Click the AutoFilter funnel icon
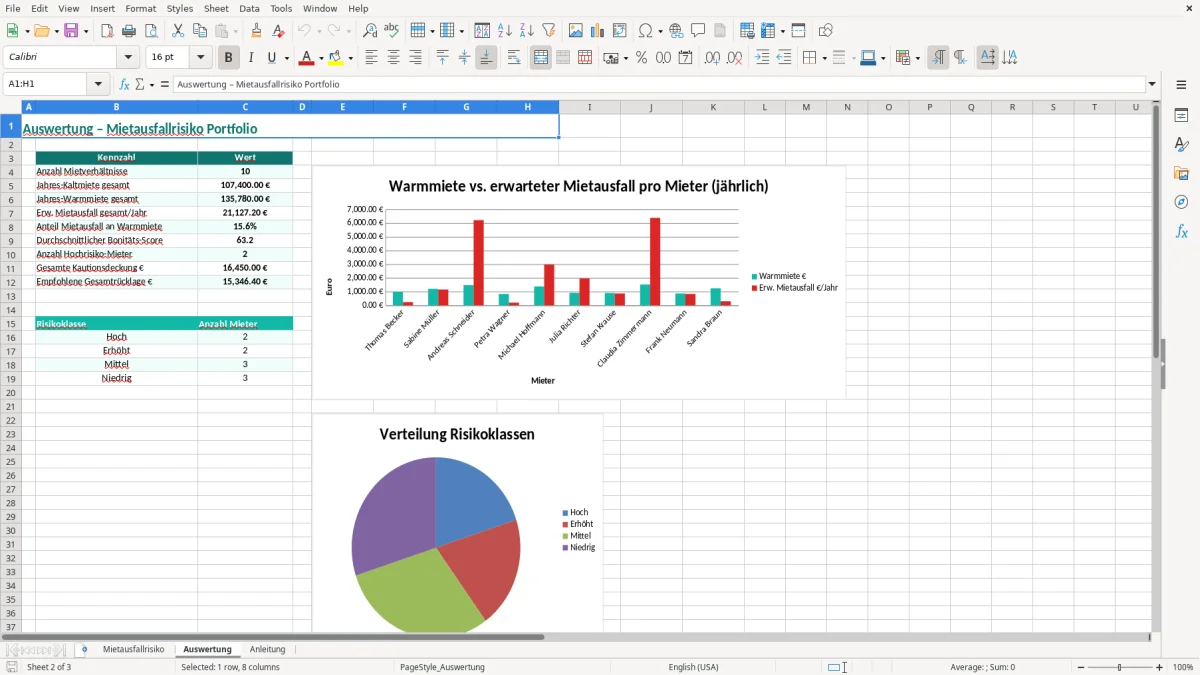1200x675 pixels. click(548, 31)
